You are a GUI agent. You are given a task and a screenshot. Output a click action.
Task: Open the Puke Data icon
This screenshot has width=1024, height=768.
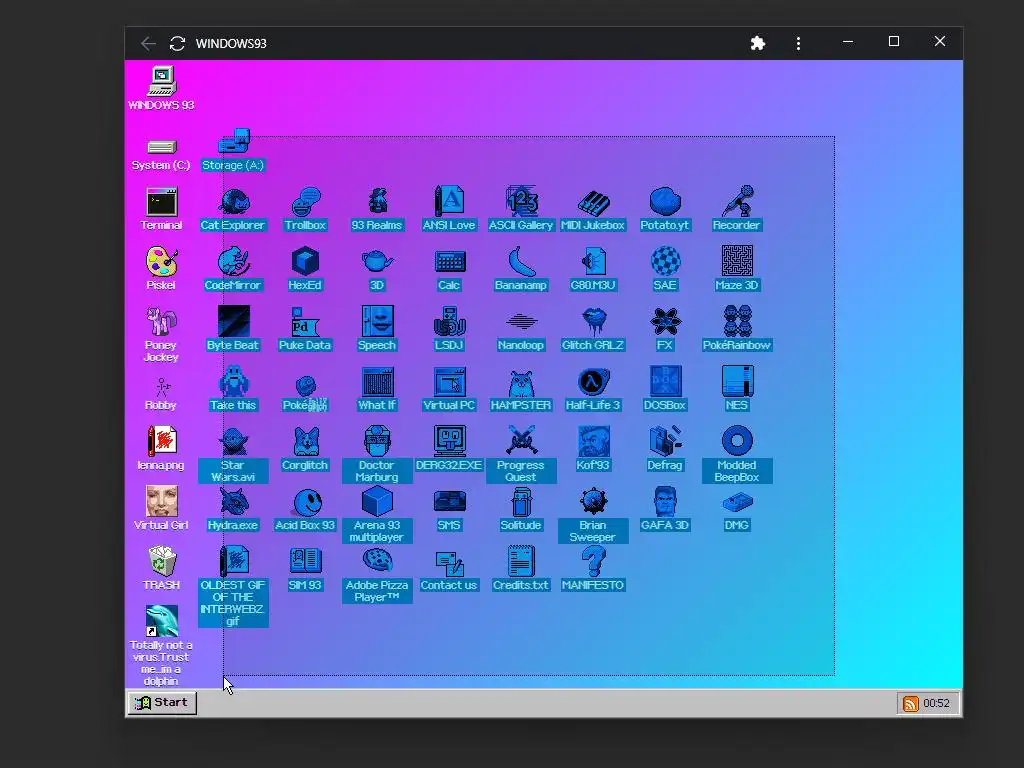[305, 322]
